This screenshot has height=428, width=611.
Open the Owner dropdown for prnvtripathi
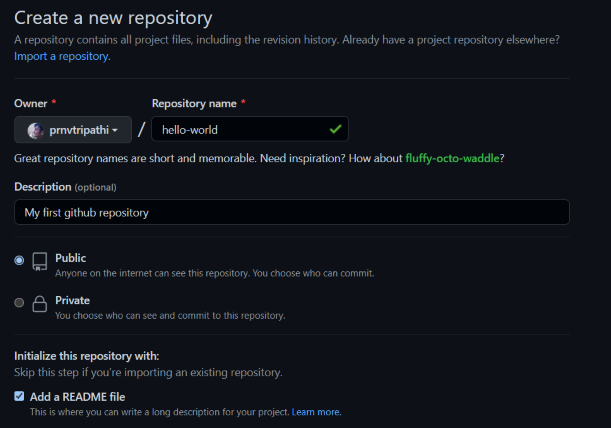pyautogui.click(x=73, y=129)
